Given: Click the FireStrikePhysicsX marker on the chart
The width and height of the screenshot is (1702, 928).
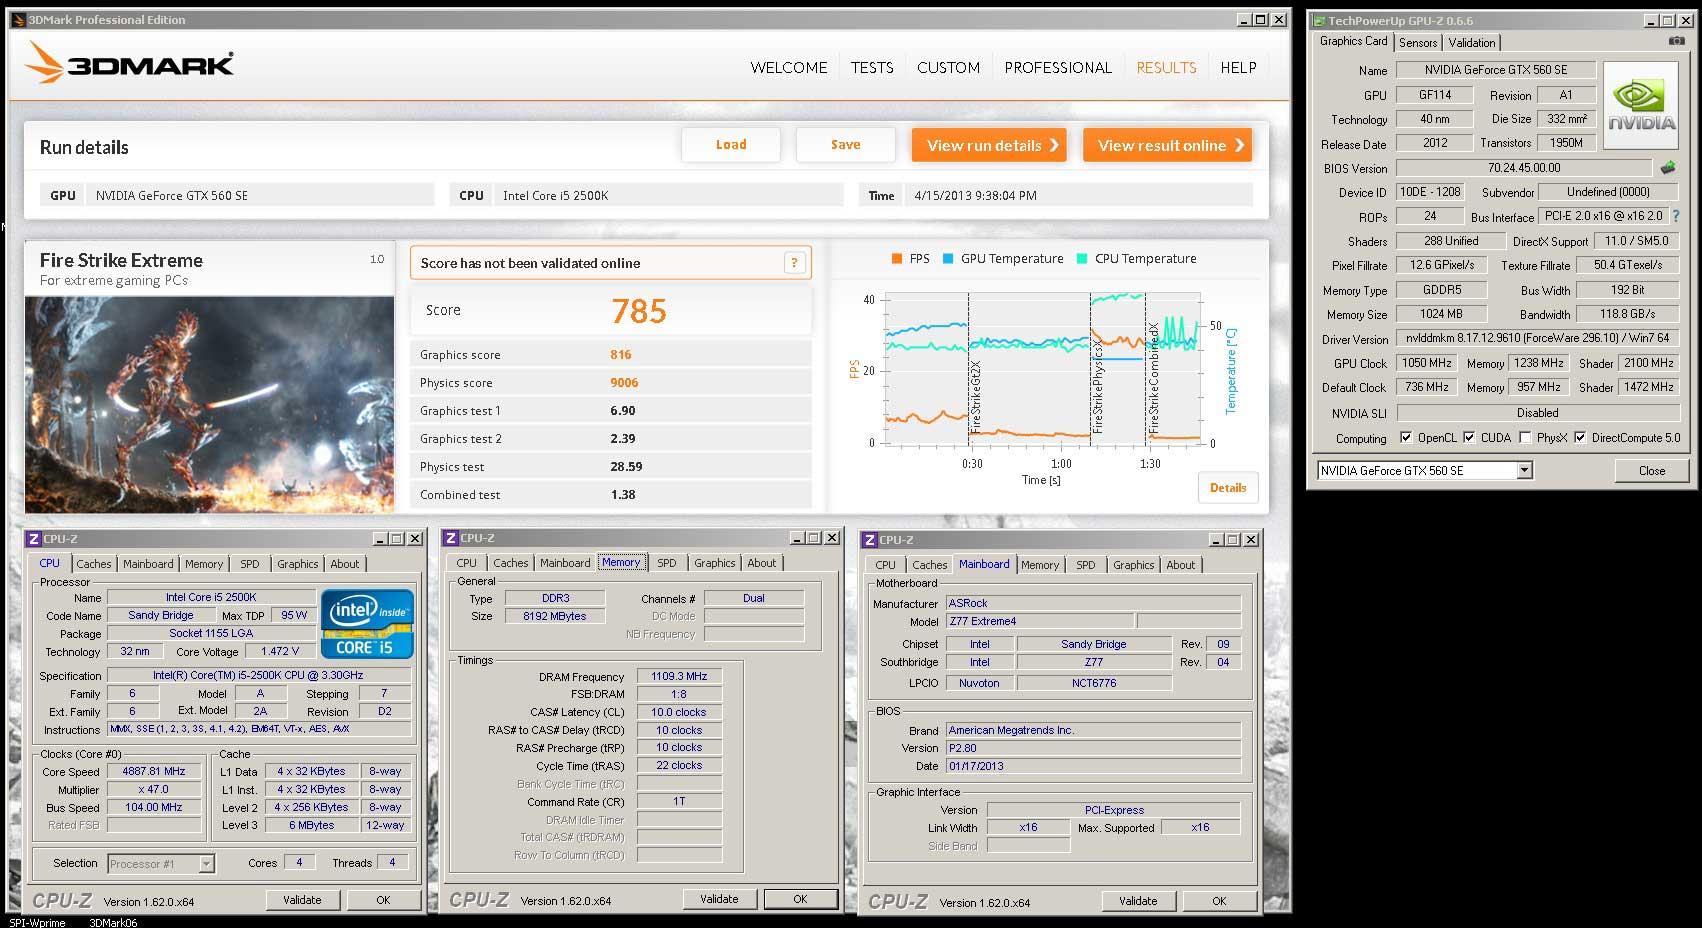Looking at the screenshot, I should pos(1098,385).
